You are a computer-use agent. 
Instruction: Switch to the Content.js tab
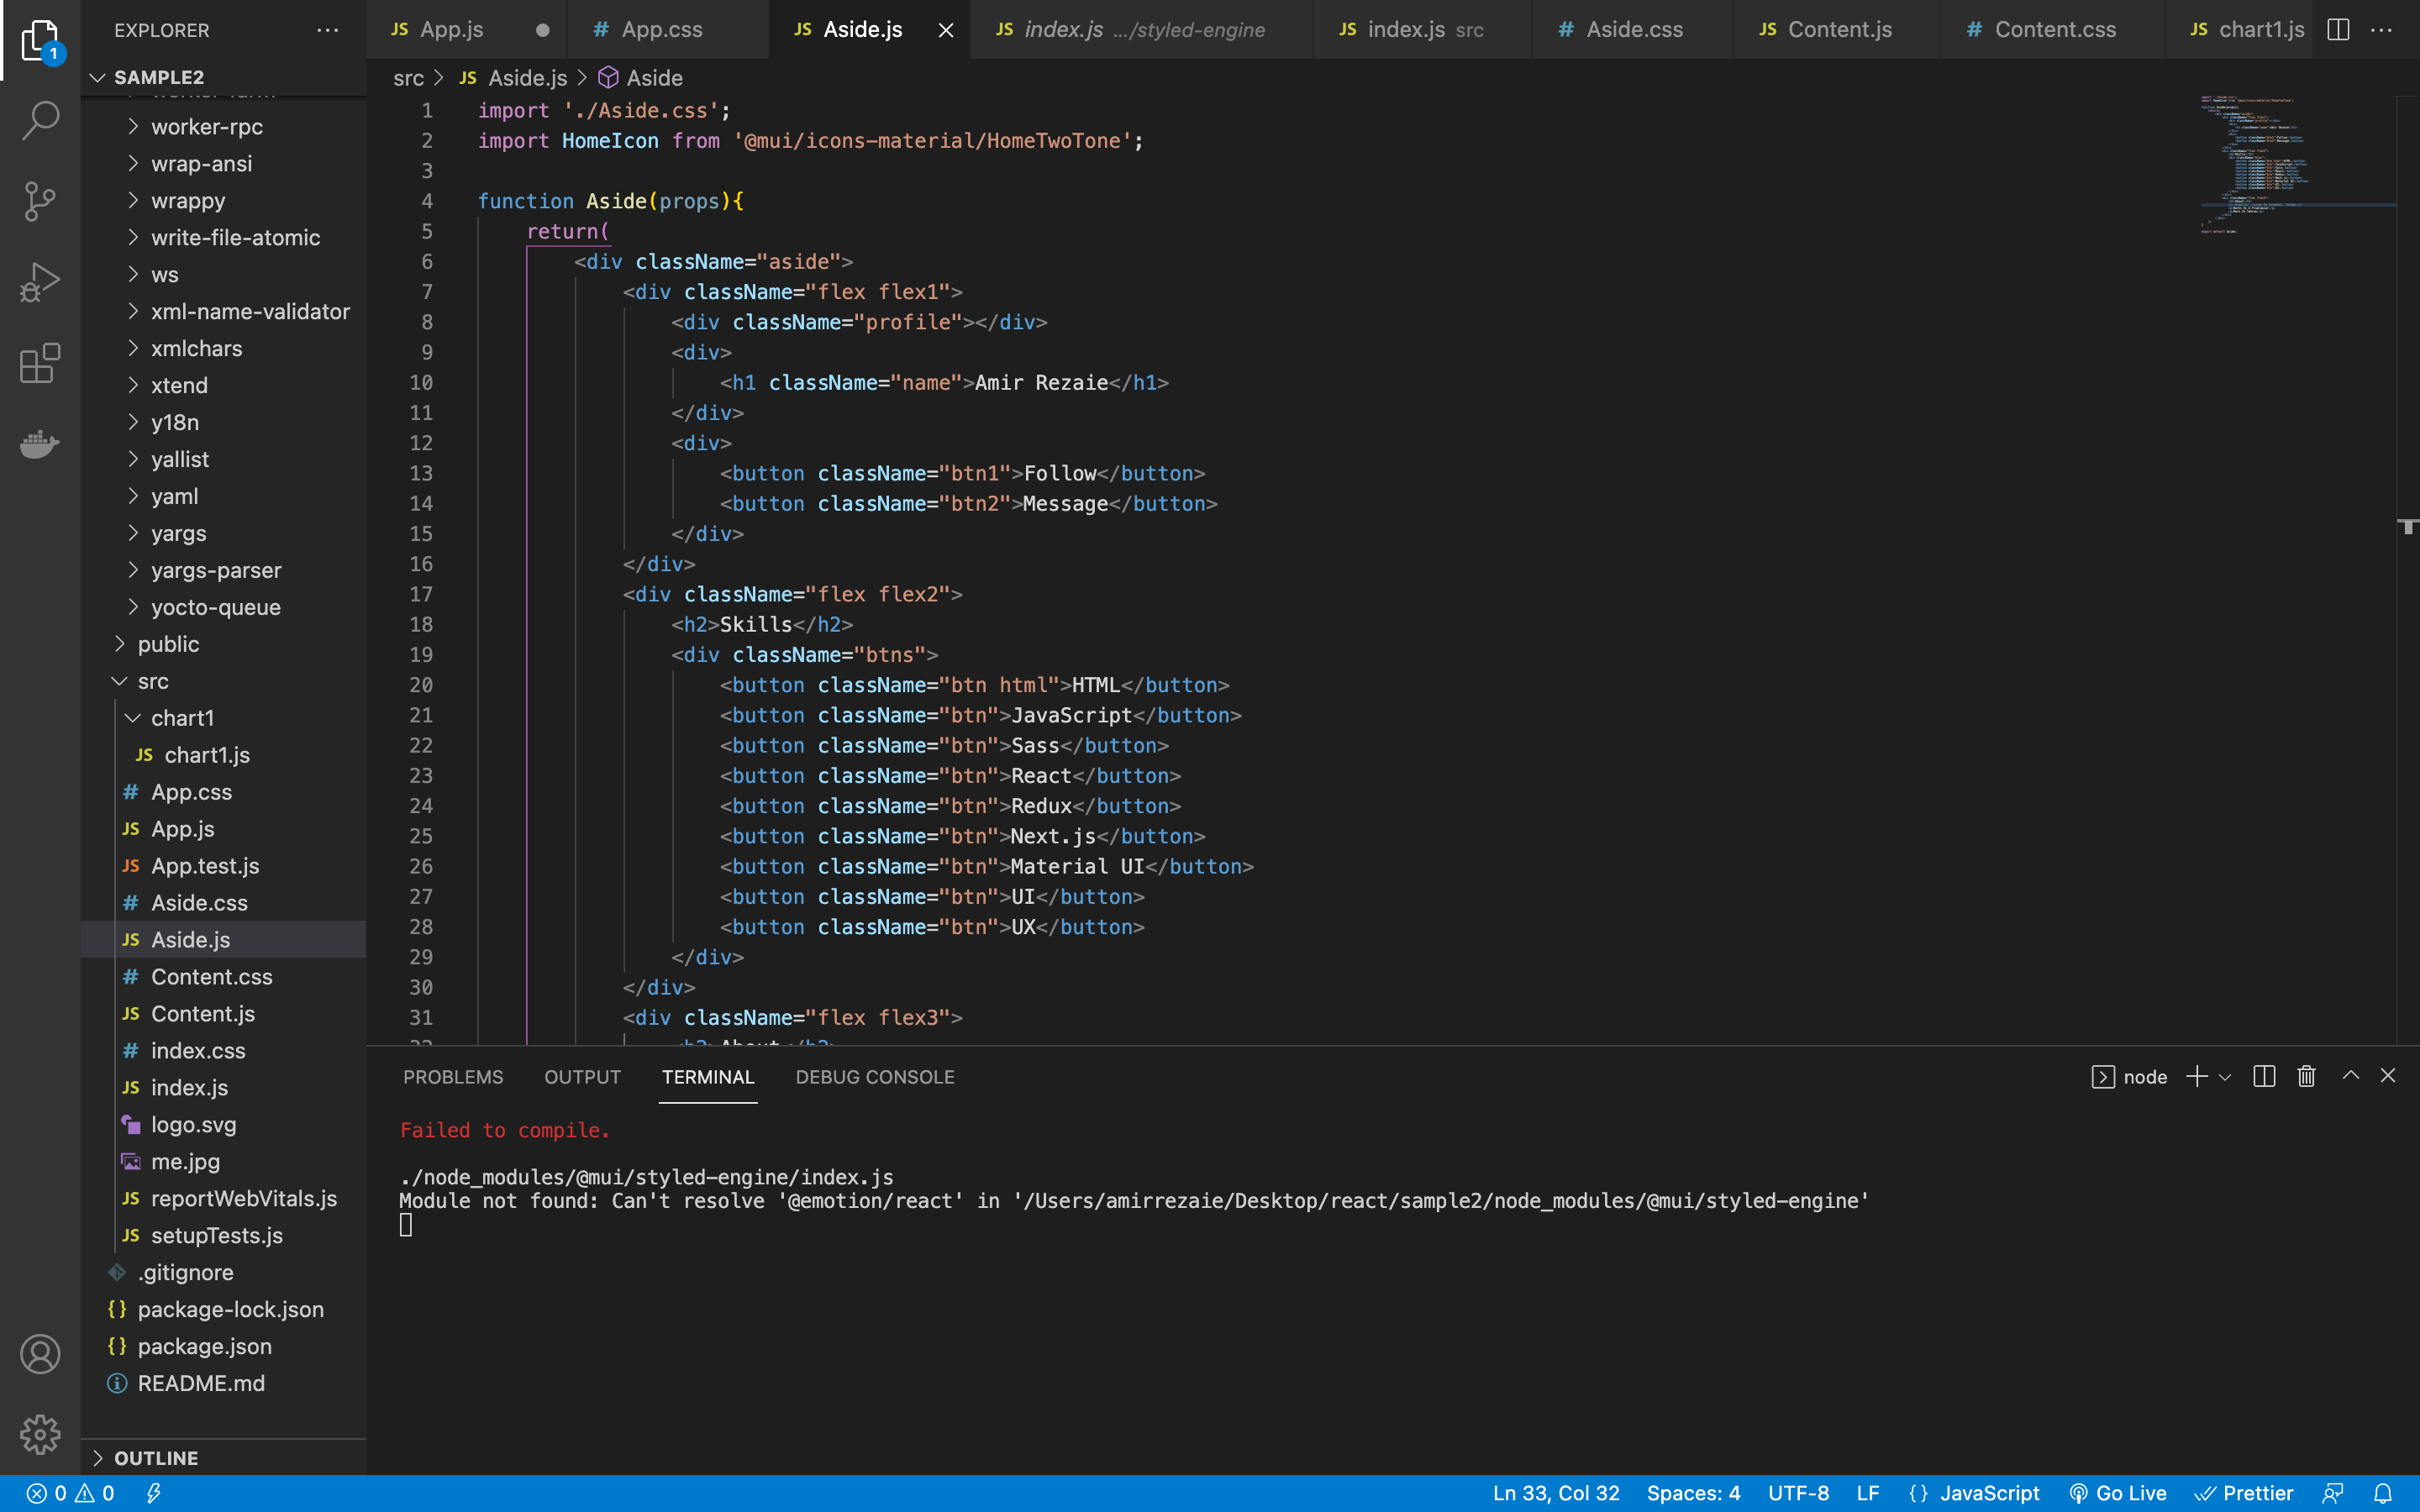(1836, 30)
